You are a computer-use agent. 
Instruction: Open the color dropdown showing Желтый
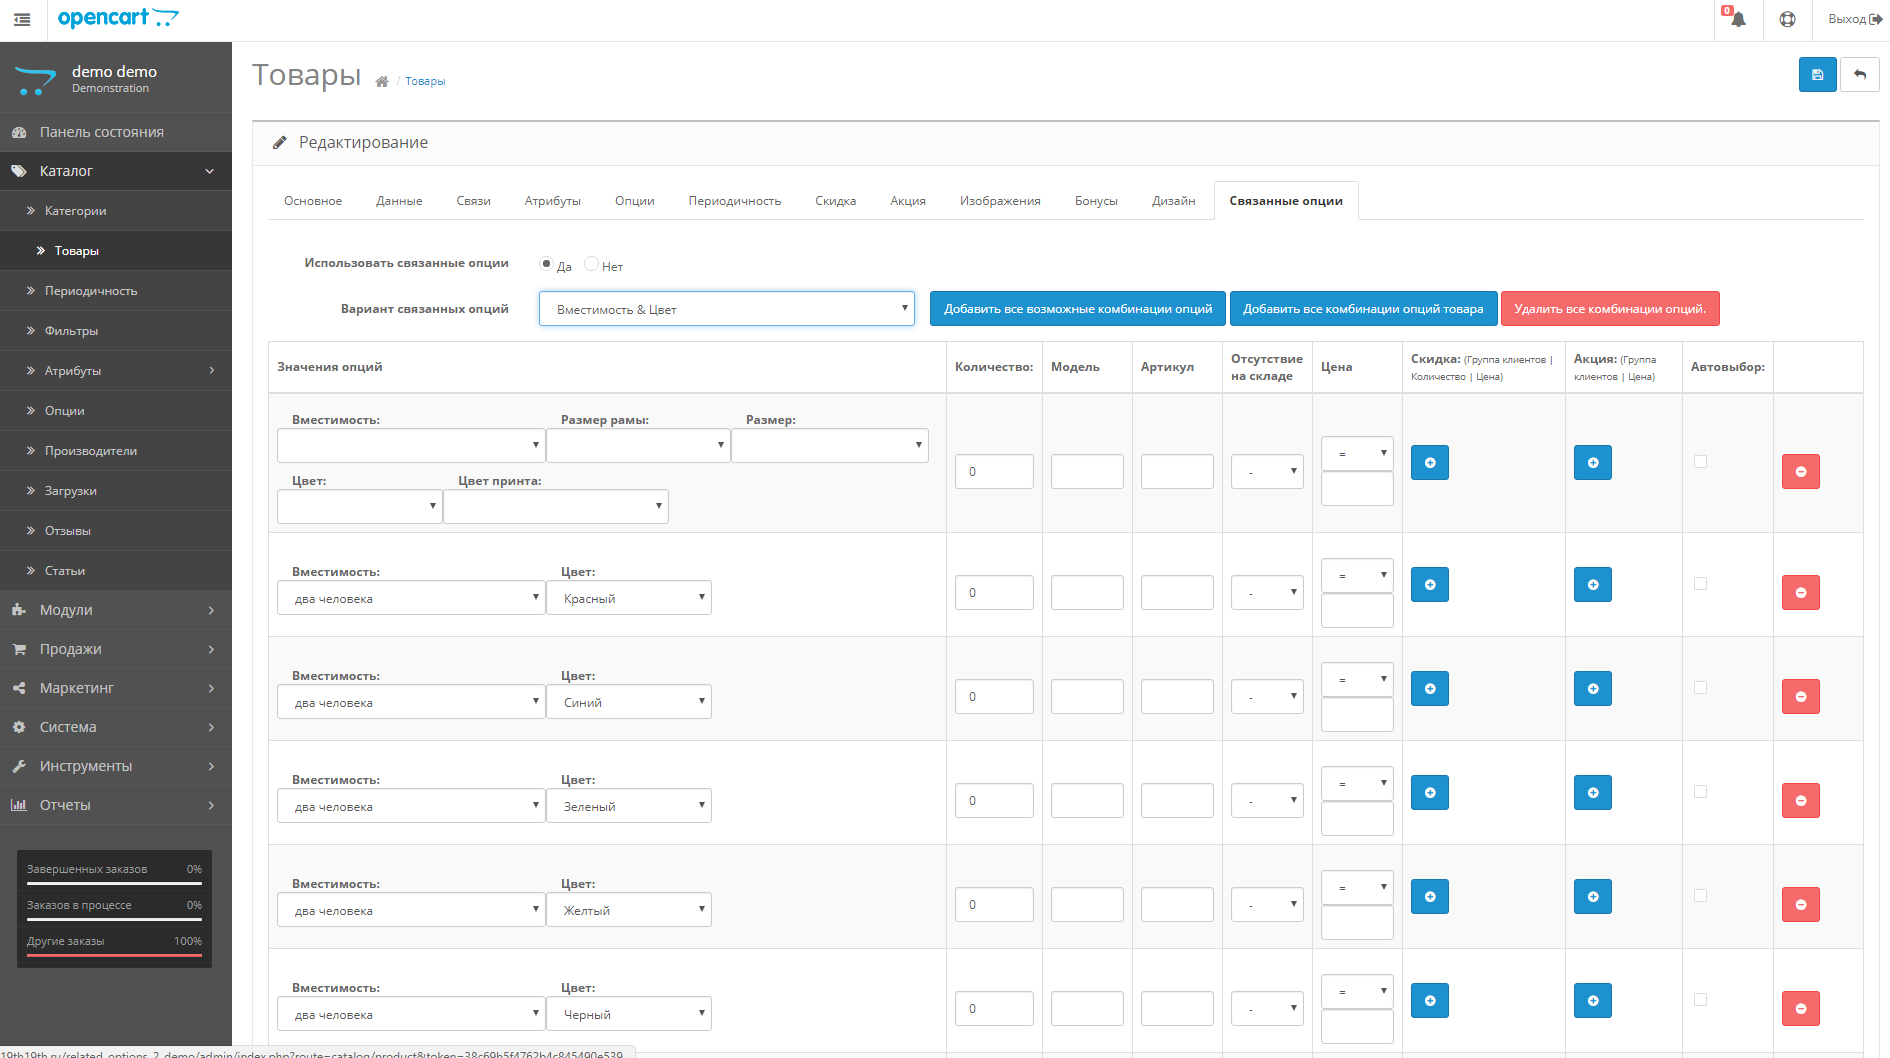pyautogui.click(x=628, y=910)
